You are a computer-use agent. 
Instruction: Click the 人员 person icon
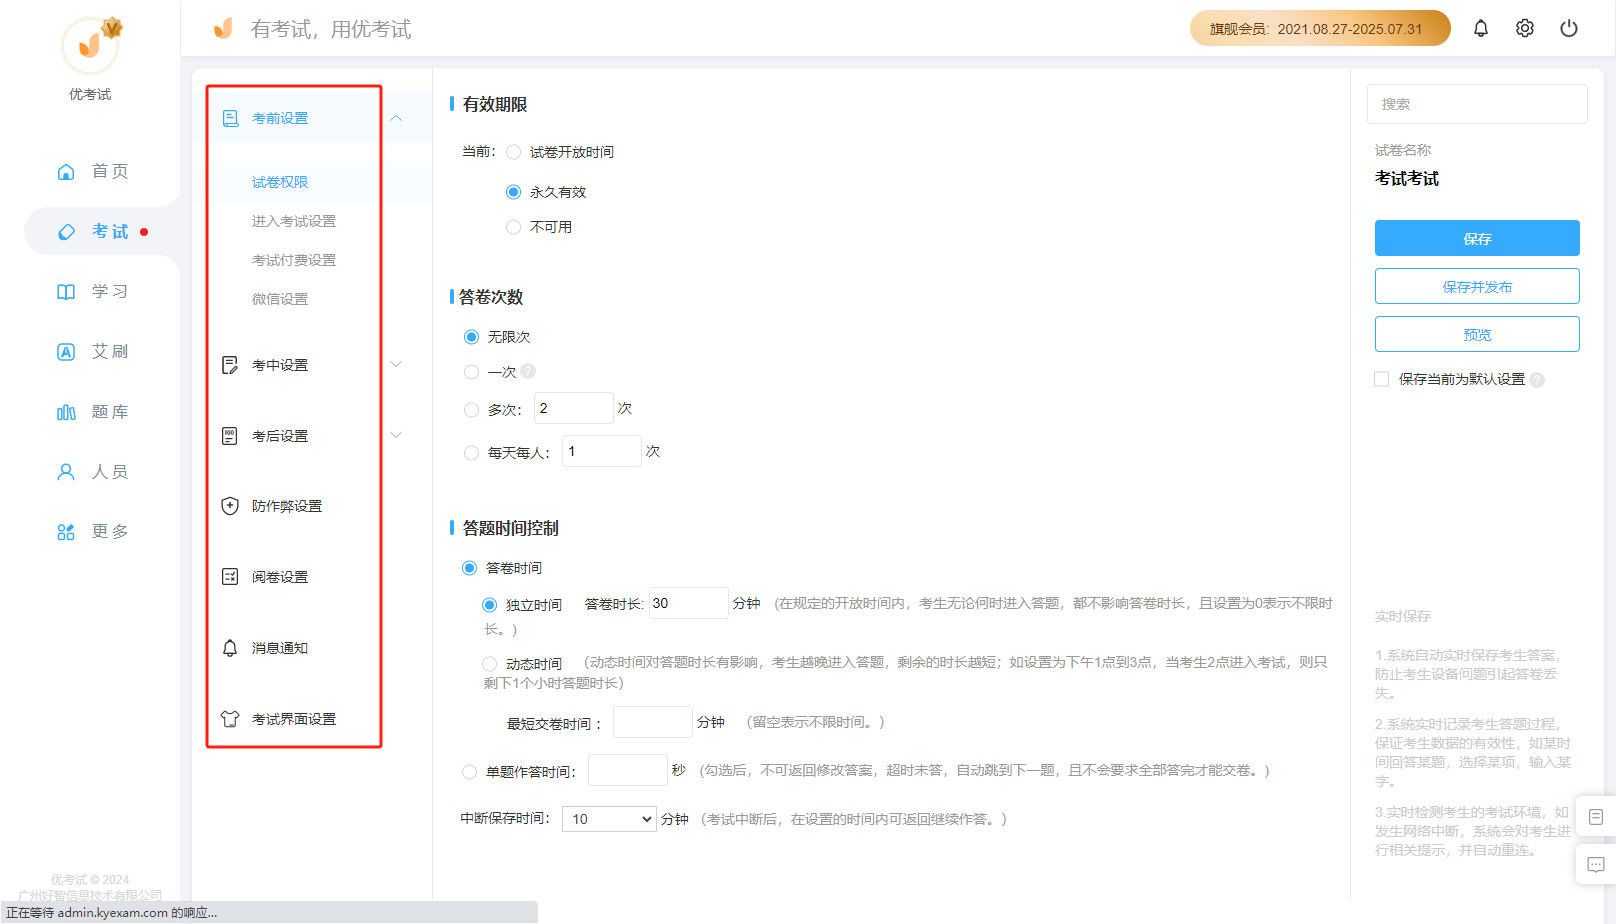[x=66, y=472]
